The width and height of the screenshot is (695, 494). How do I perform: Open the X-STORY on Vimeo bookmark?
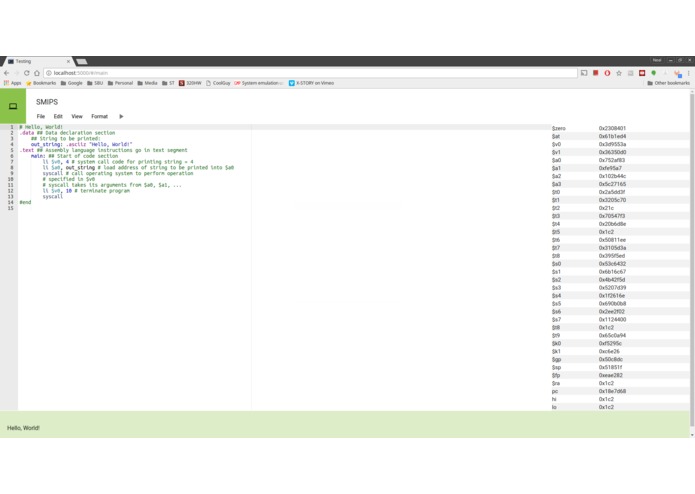click(x=311, y=83)
